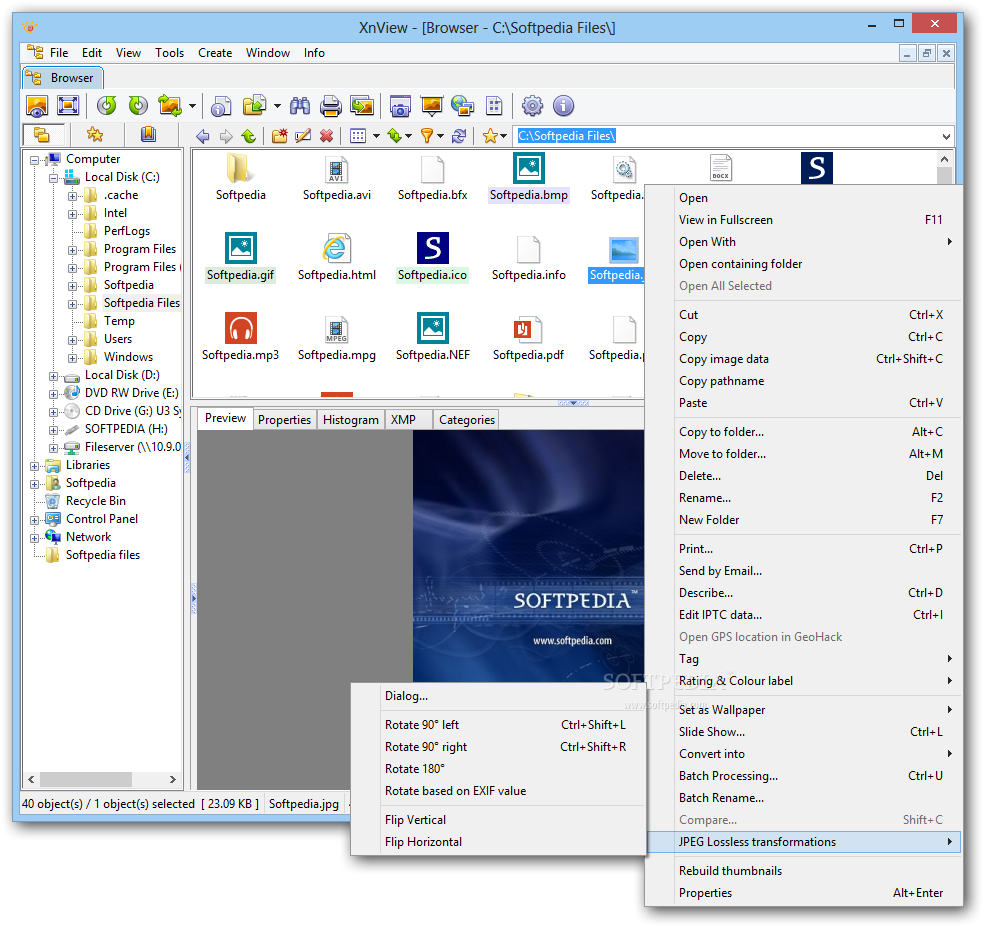Image resolution: width=984 pixels, height=927 pixels.
Task: Open the Create menu
Action: pos(215,53)
